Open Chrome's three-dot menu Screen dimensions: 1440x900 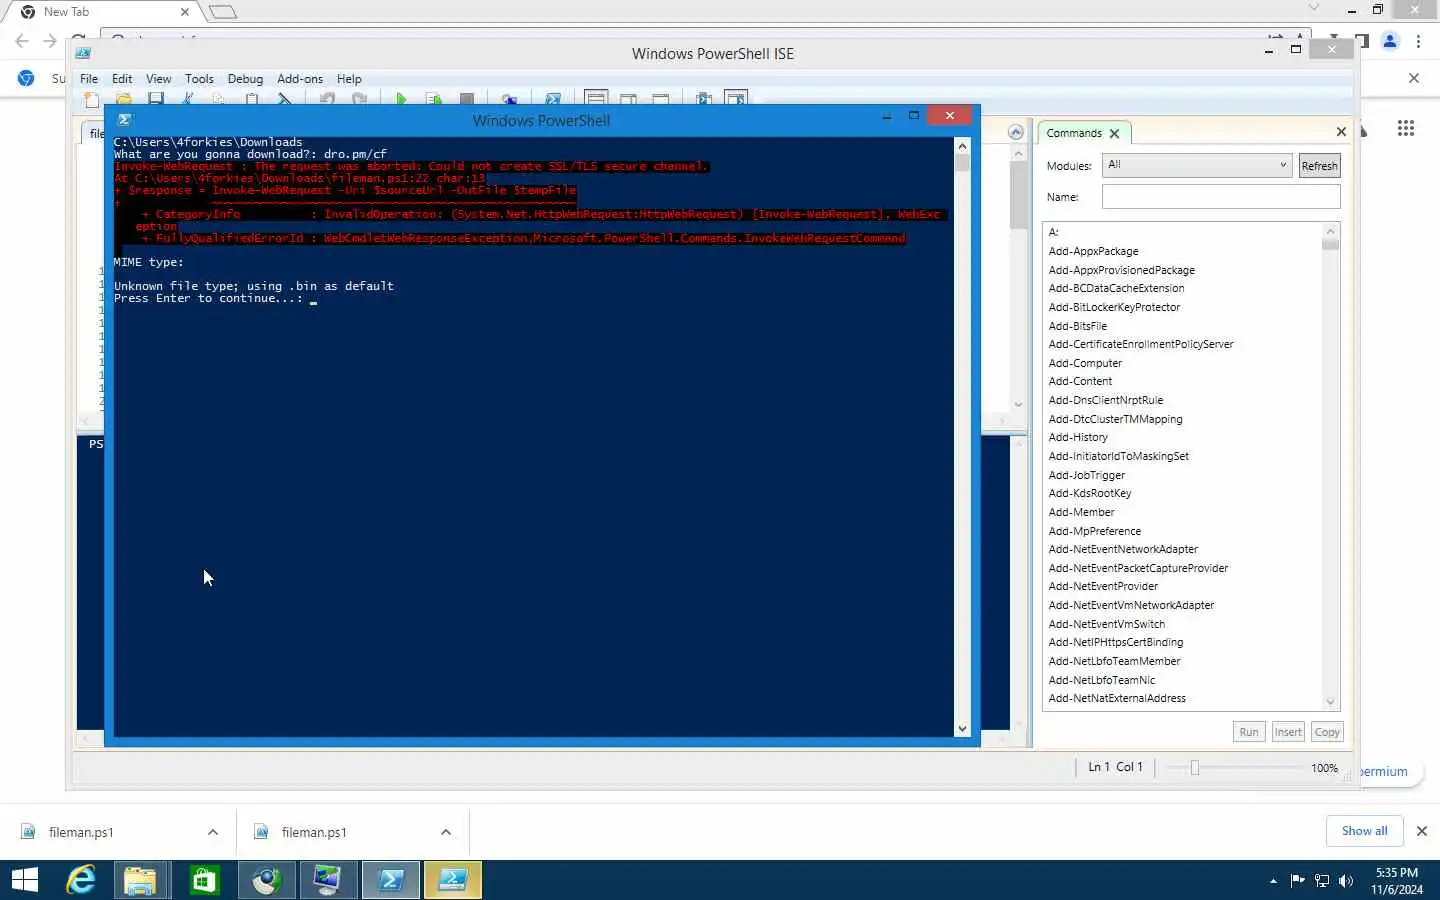pyautogui.click(x=1419, y=42)
